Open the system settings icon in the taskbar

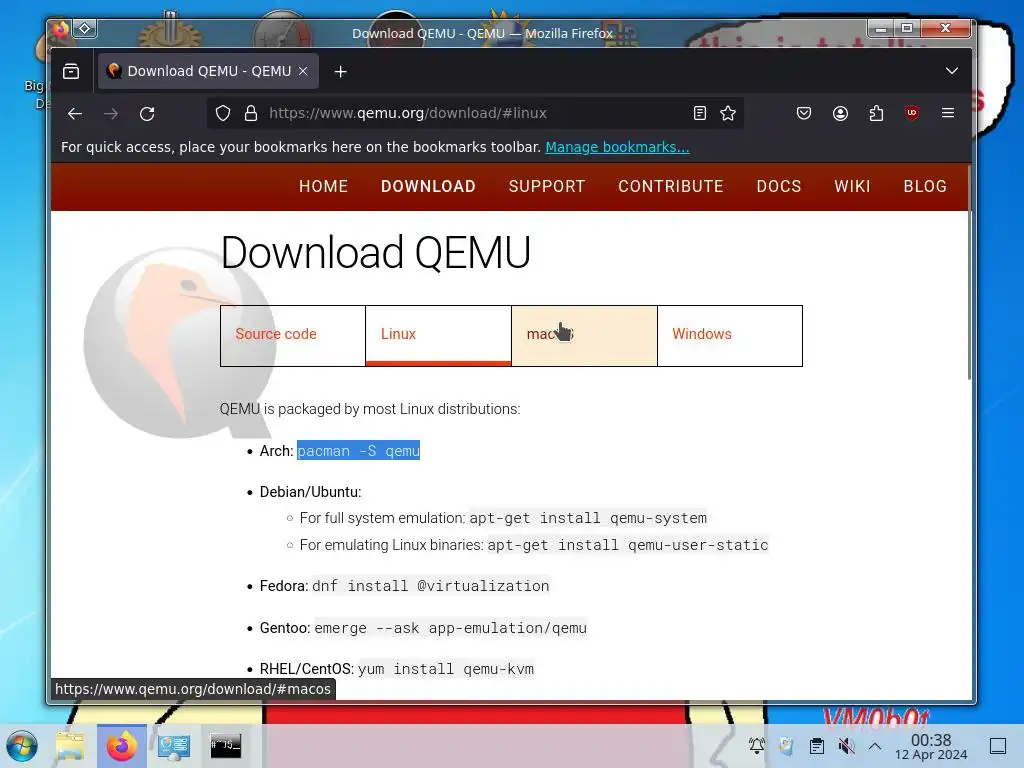174,746
